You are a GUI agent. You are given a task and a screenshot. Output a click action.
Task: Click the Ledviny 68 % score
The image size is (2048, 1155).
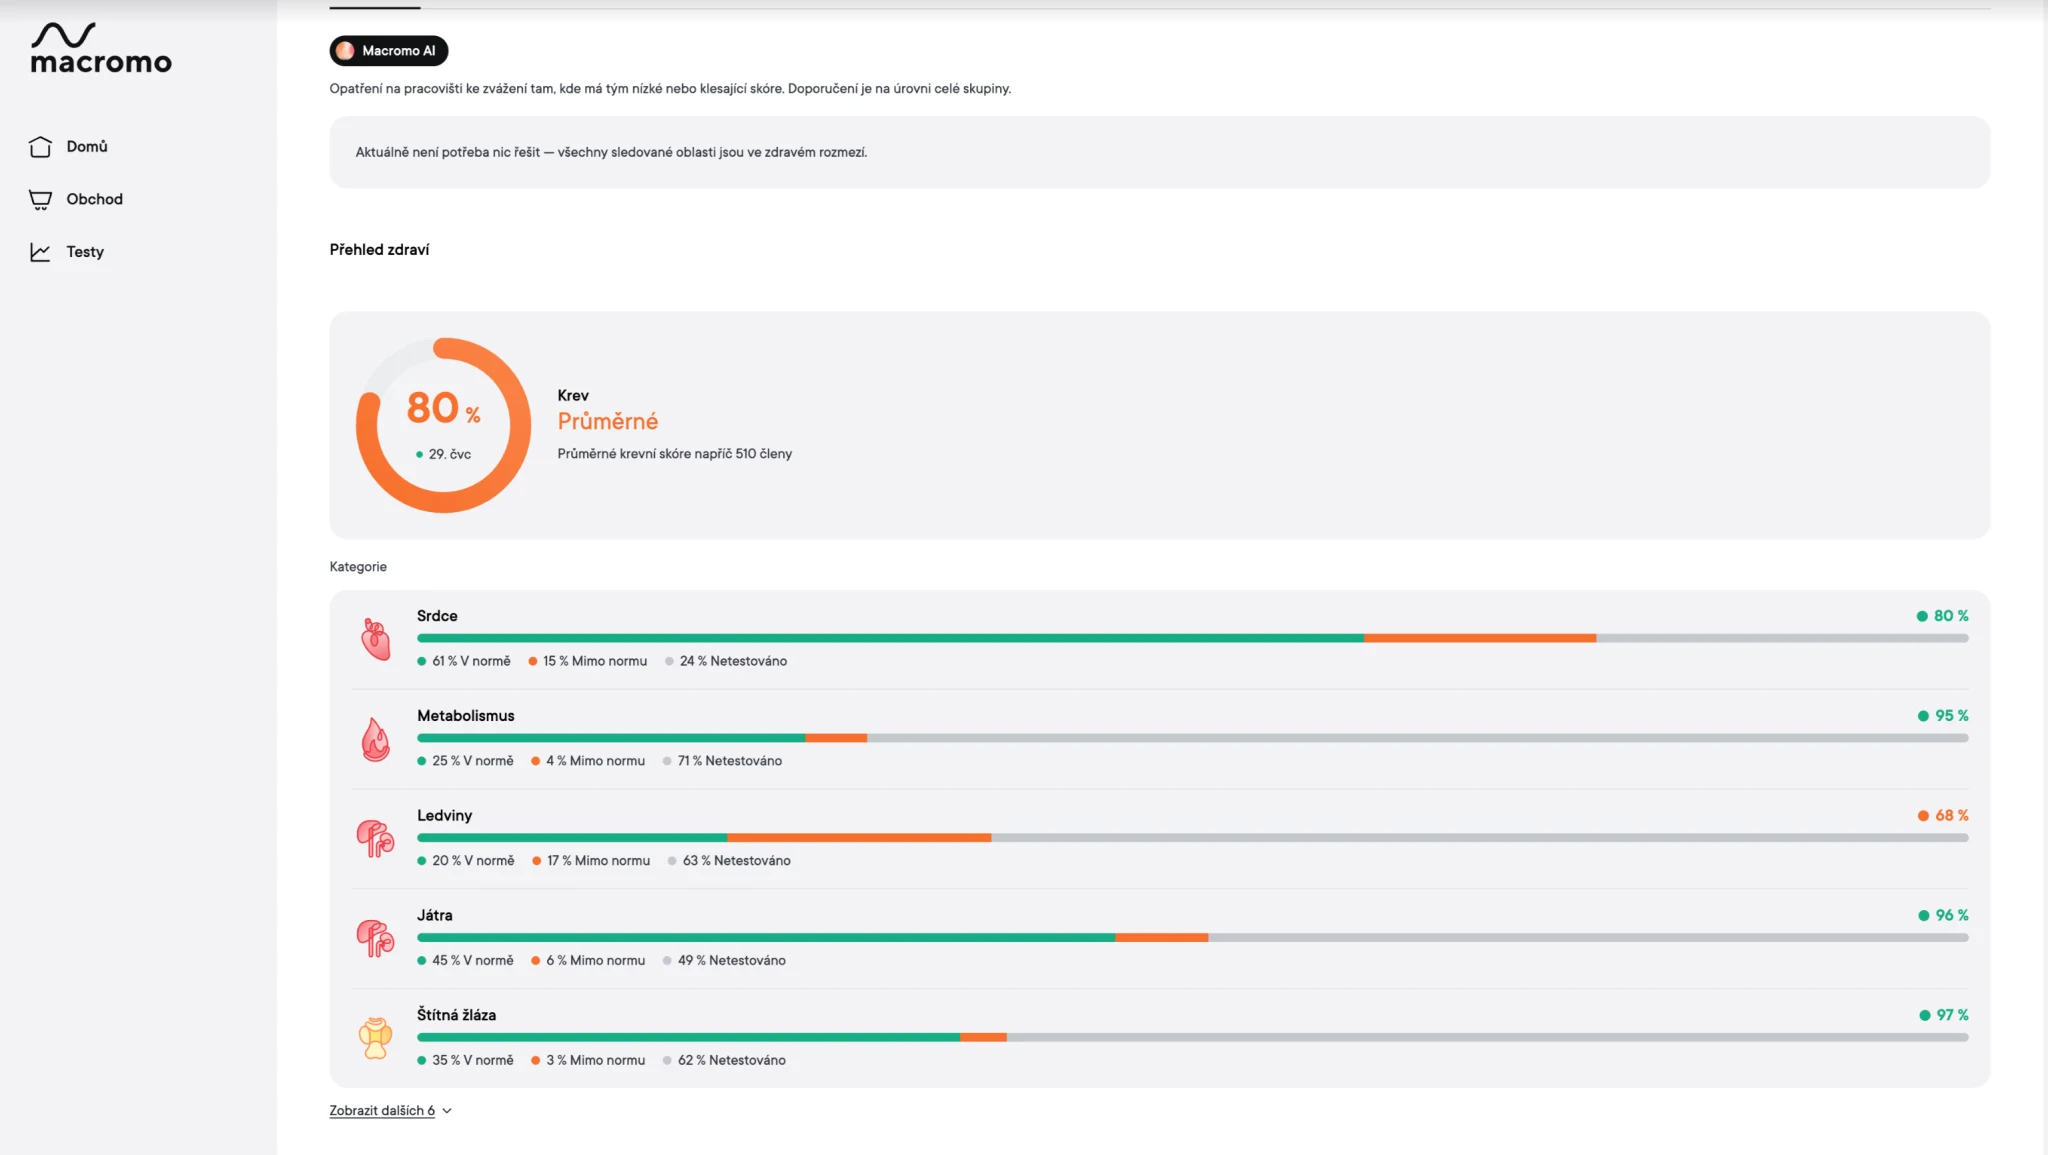[1943, 816]
